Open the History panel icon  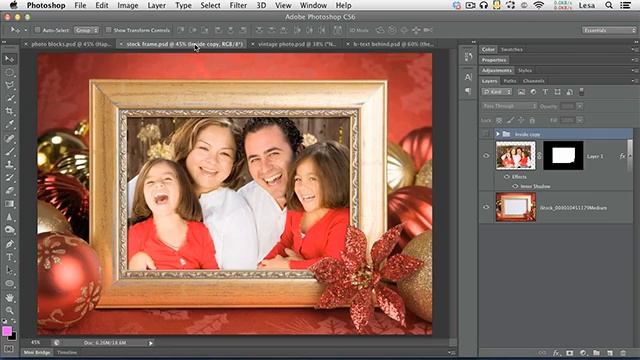pos(468,56)
